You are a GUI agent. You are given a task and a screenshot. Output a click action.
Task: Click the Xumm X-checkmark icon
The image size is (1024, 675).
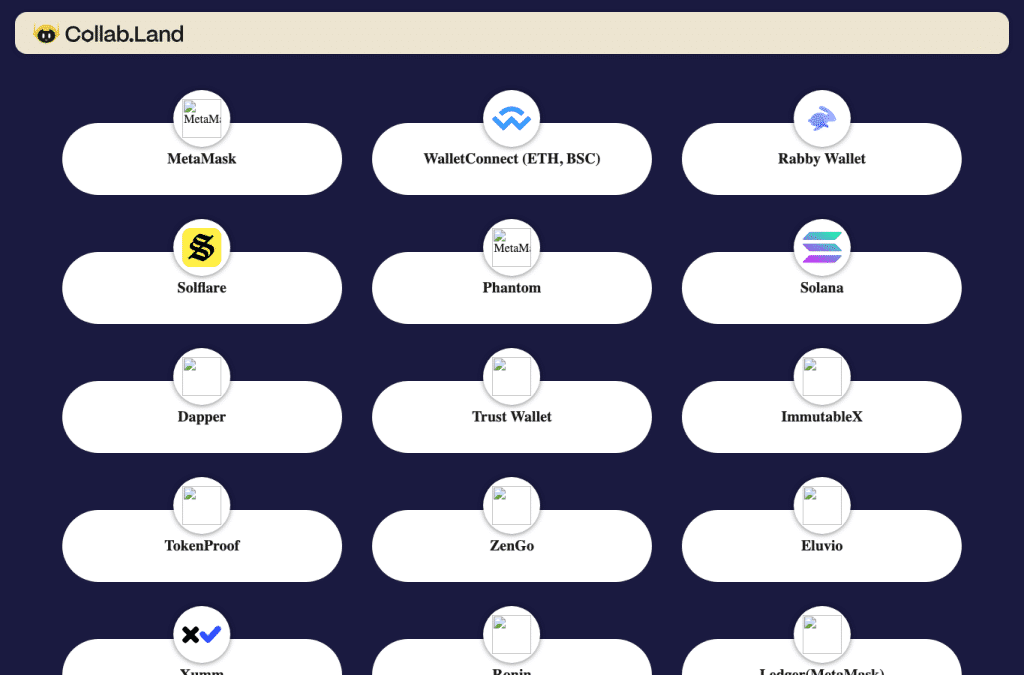click(202, 635)
